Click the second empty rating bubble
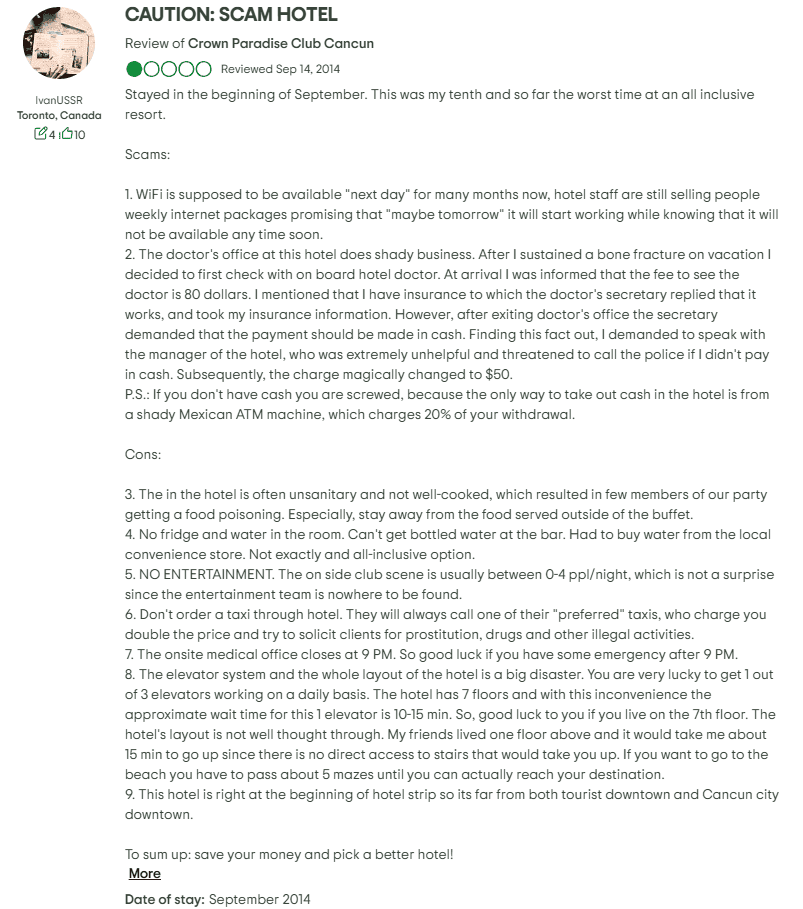This screenshot has width=803, height=909. tap(152, 69)
